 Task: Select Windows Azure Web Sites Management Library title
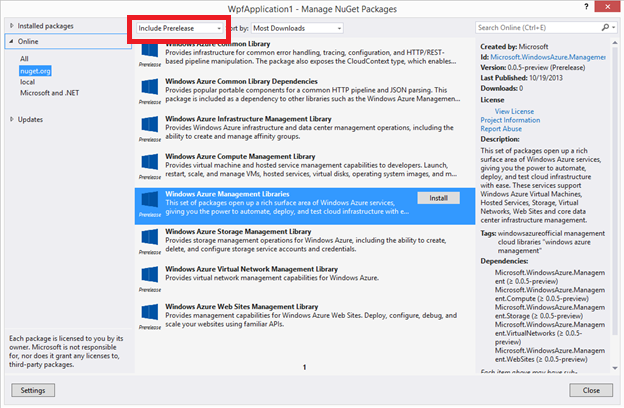tap(242, 306)
